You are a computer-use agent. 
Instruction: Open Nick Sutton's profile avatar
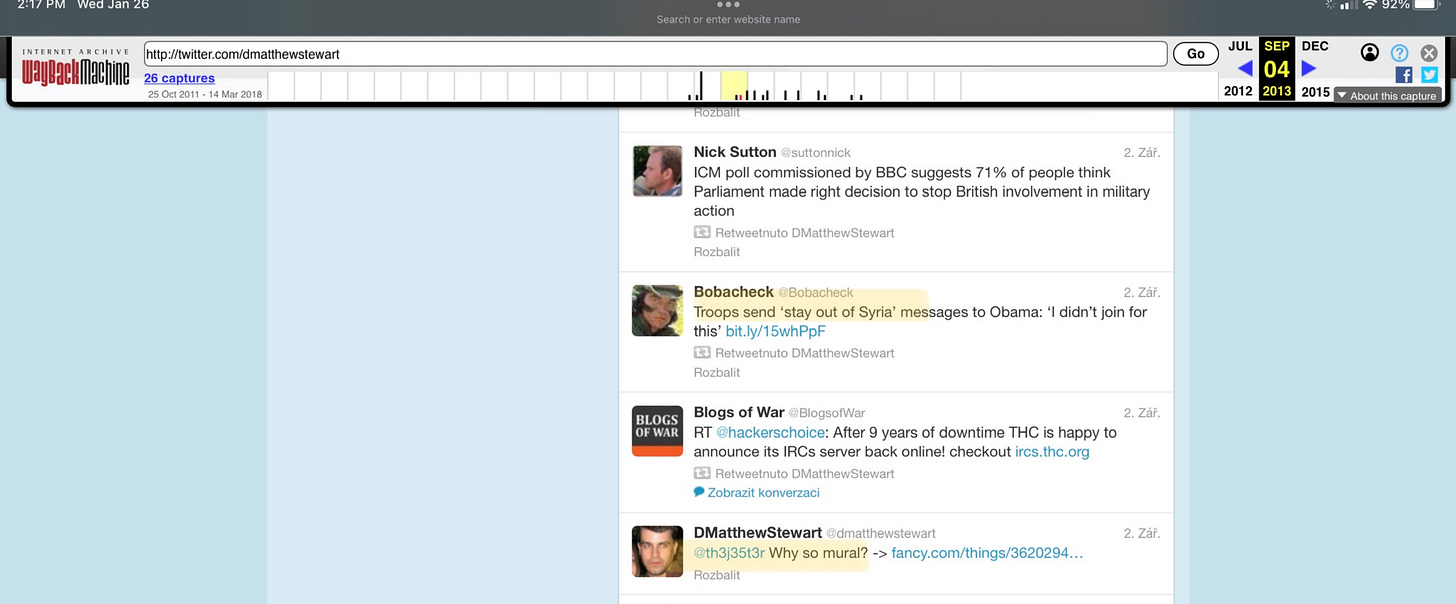coord(657,171)
